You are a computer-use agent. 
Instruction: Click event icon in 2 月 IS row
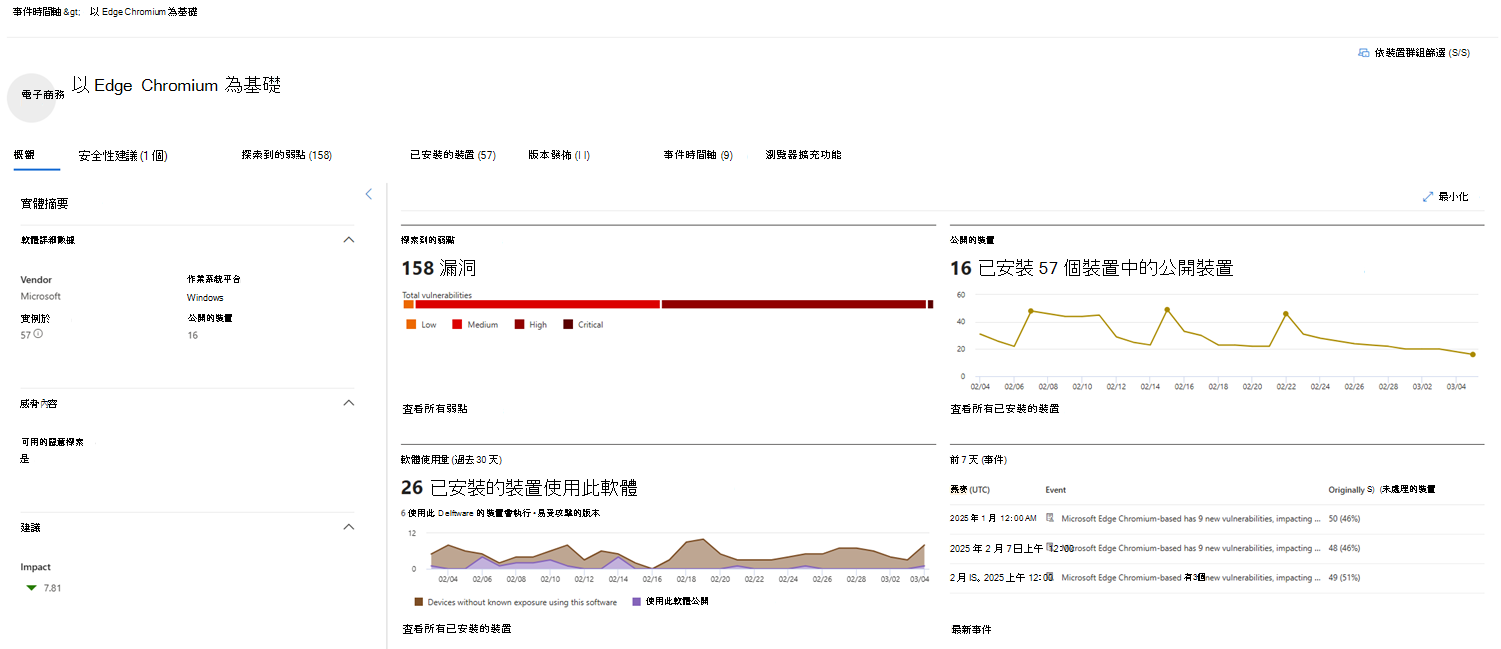click(1050, 577)
